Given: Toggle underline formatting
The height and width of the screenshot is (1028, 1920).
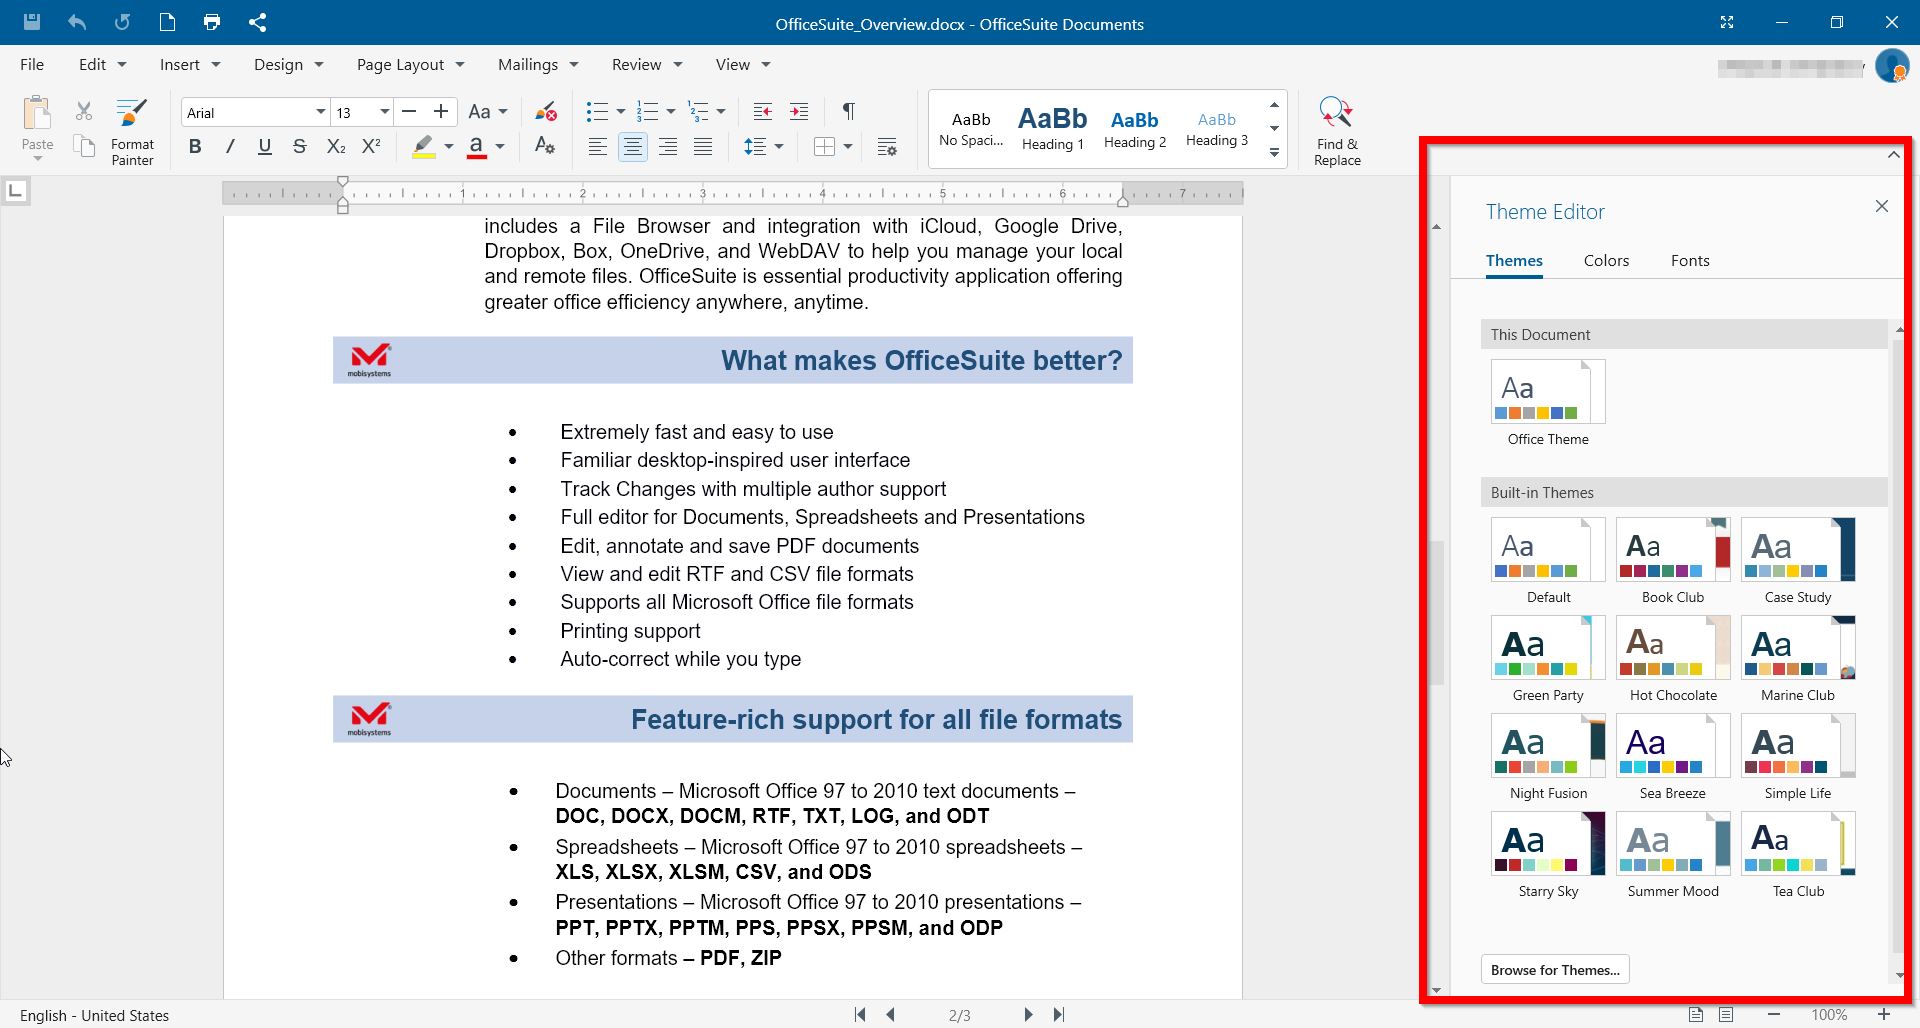Looking at the screenshot, I should pyautogui.click(x=265, y=147).
